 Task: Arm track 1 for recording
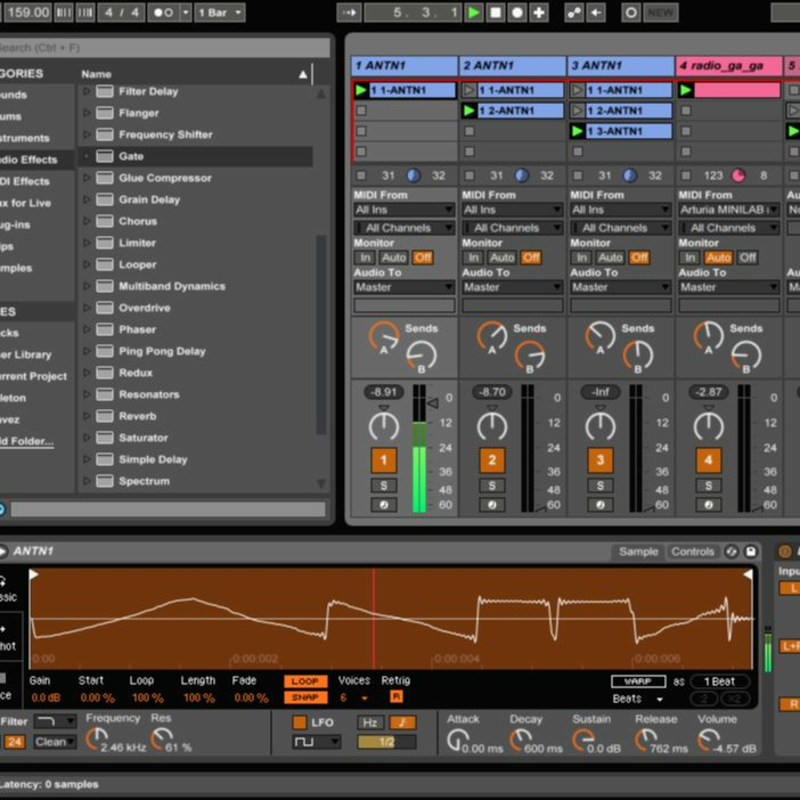[x=383, y=505]
